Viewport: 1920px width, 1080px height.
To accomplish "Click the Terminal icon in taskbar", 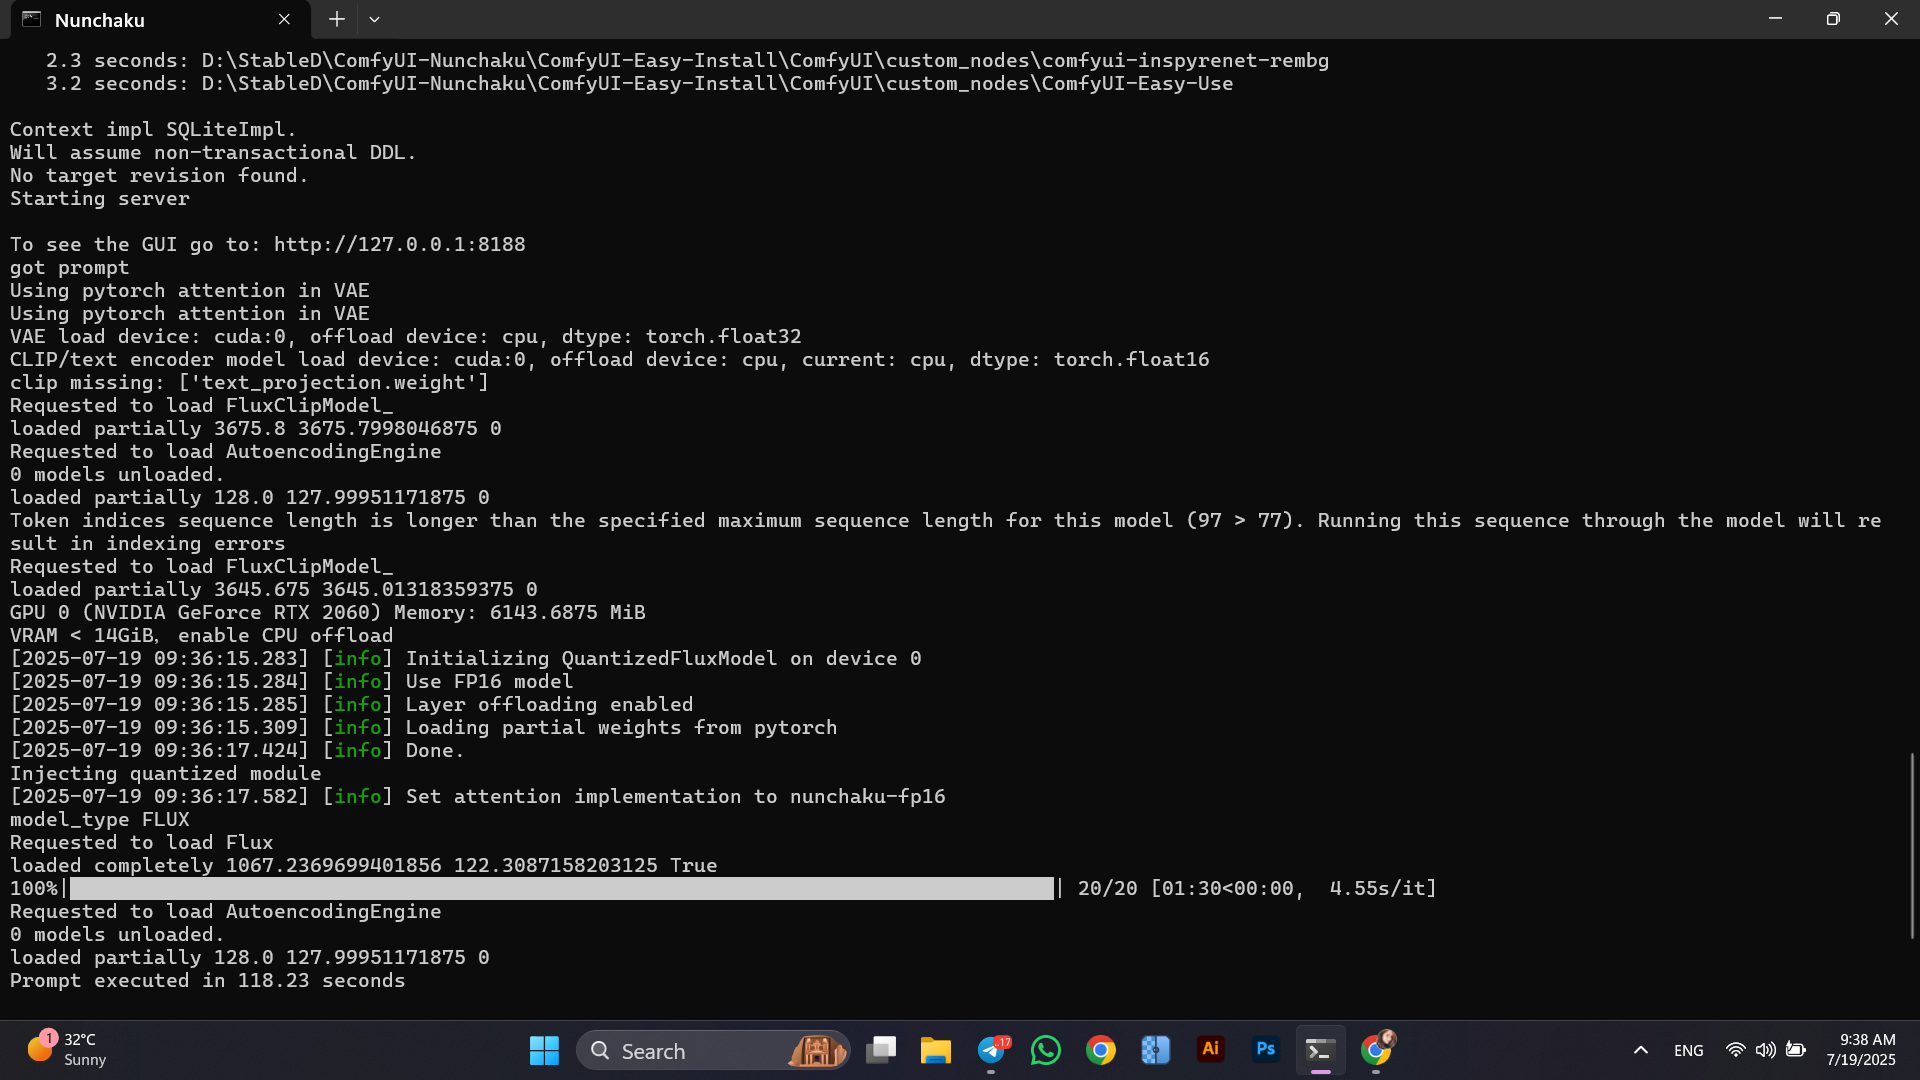I will click(x=1320, y=1050).
